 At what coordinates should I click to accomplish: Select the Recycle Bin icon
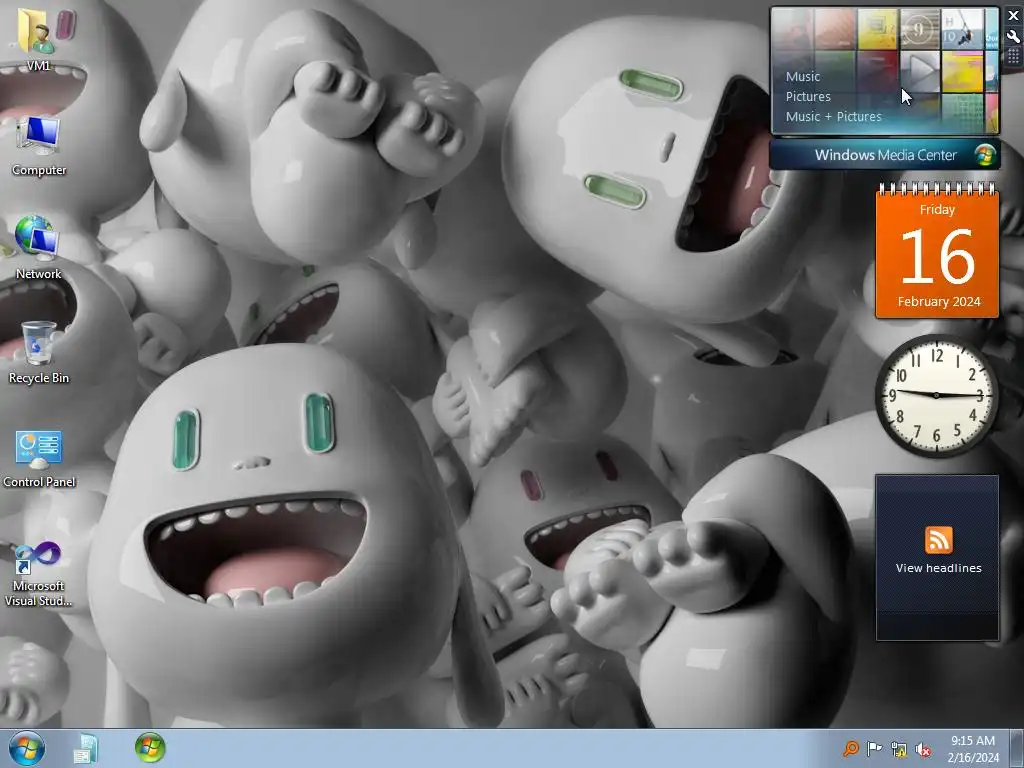(x=38, y=353)
